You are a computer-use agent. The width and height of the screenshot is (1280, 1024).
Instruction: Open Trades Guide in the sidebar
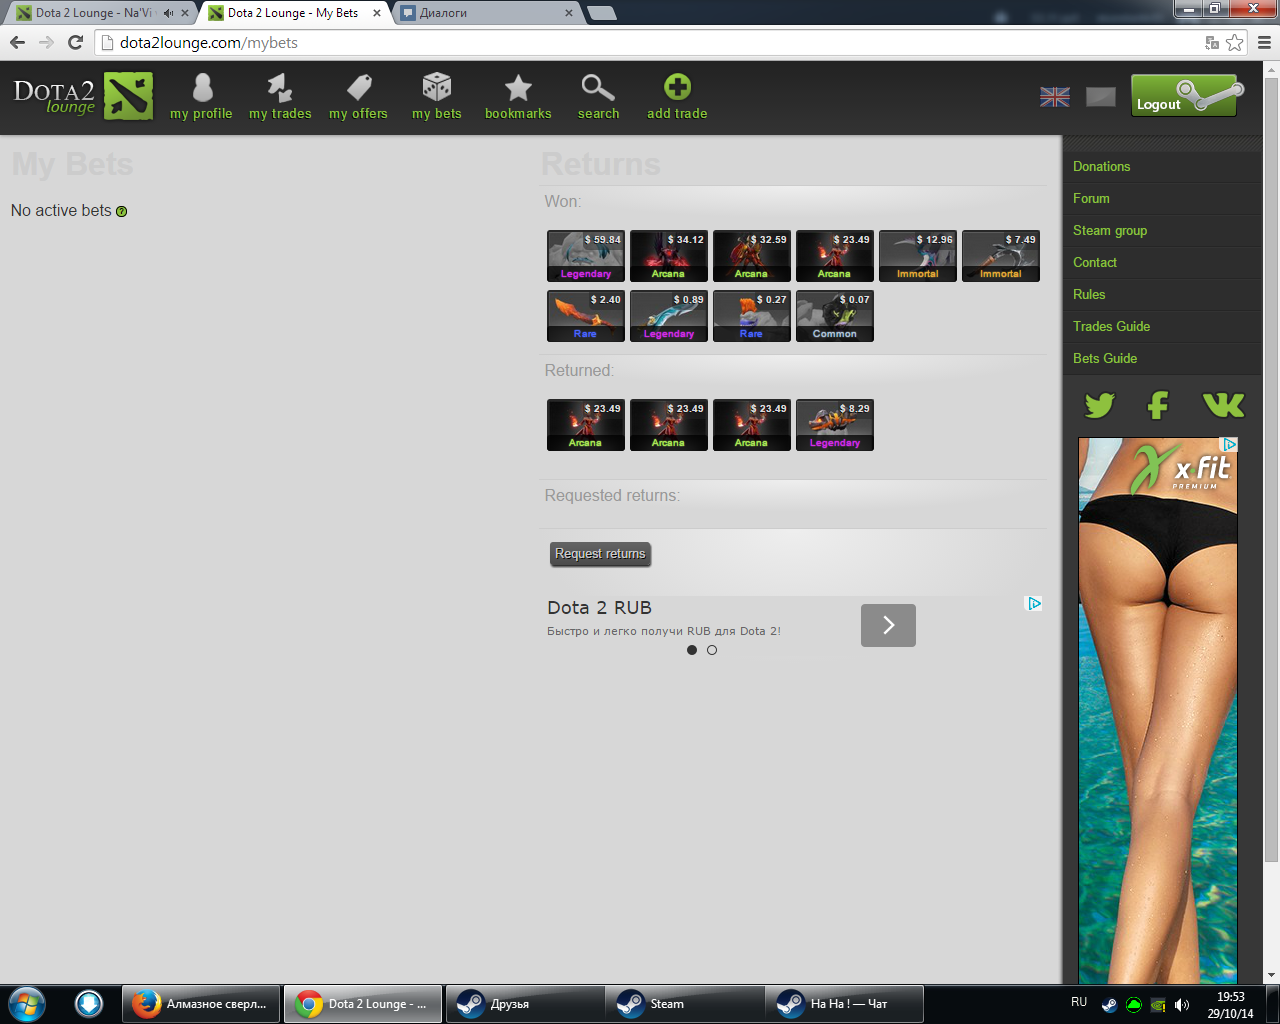[x=1162, y=327]
